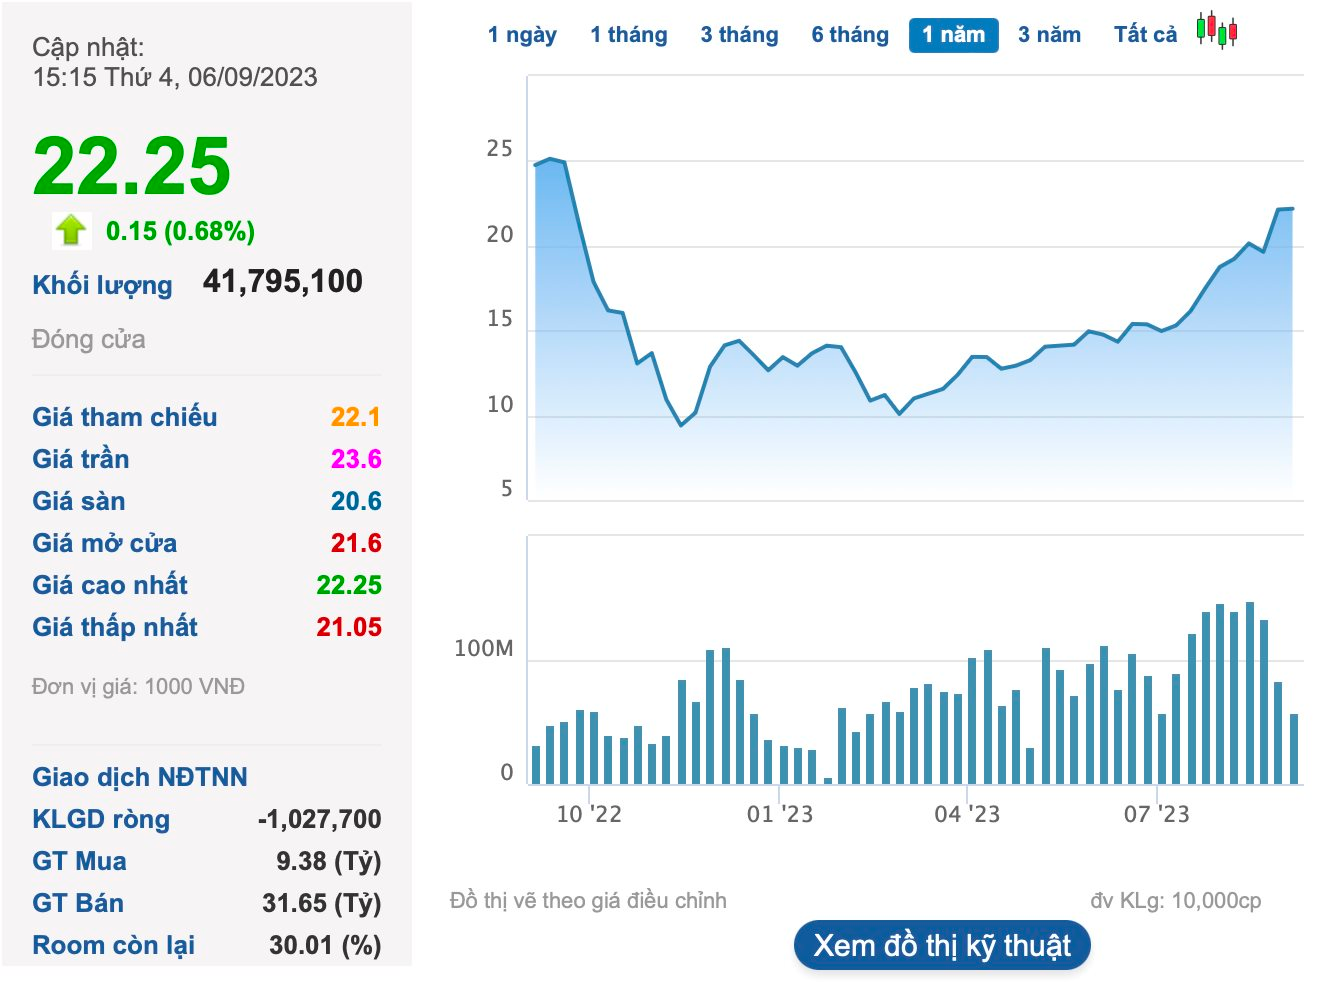Select the '6 tháng' time range tab

point(850,35)
